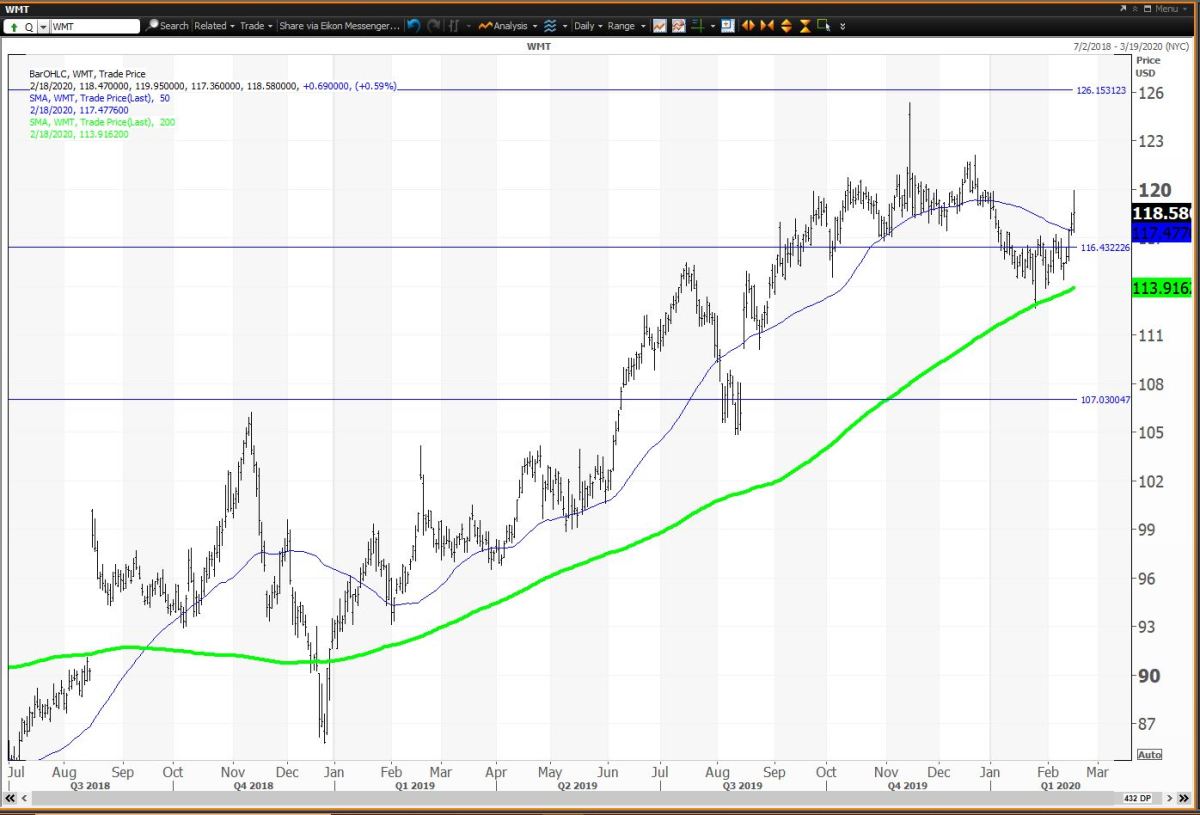Click the single-line chart icon
The width and height of the screenshot is (1200, 815).
click(660, 25)
